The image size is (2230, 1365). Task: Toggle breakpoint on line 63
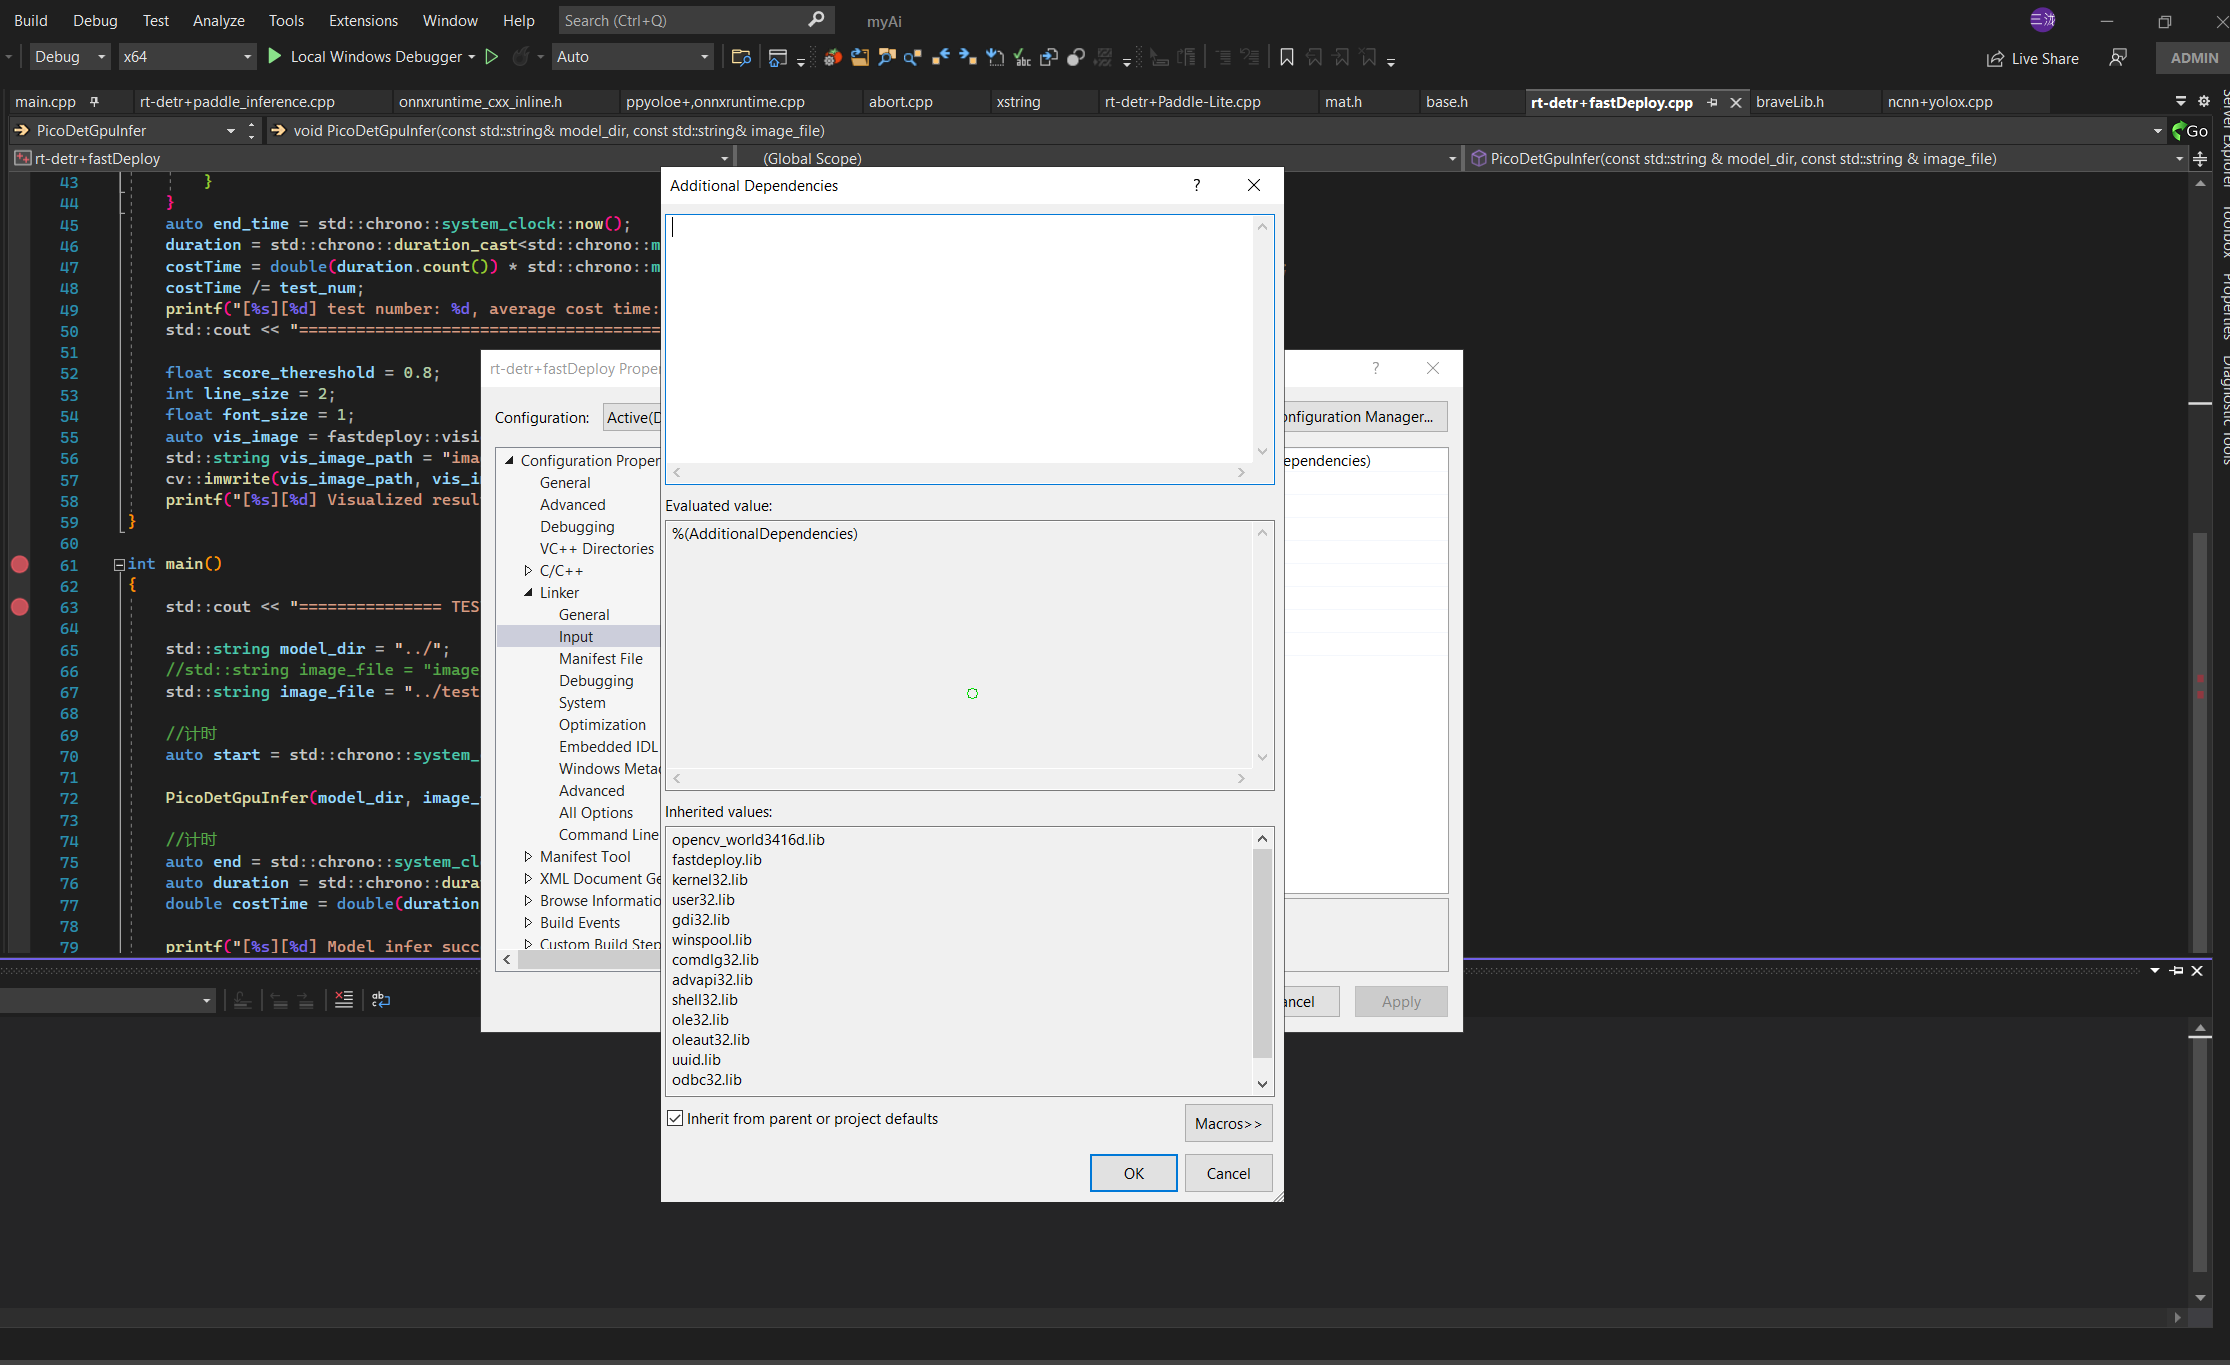pos(19,607)
